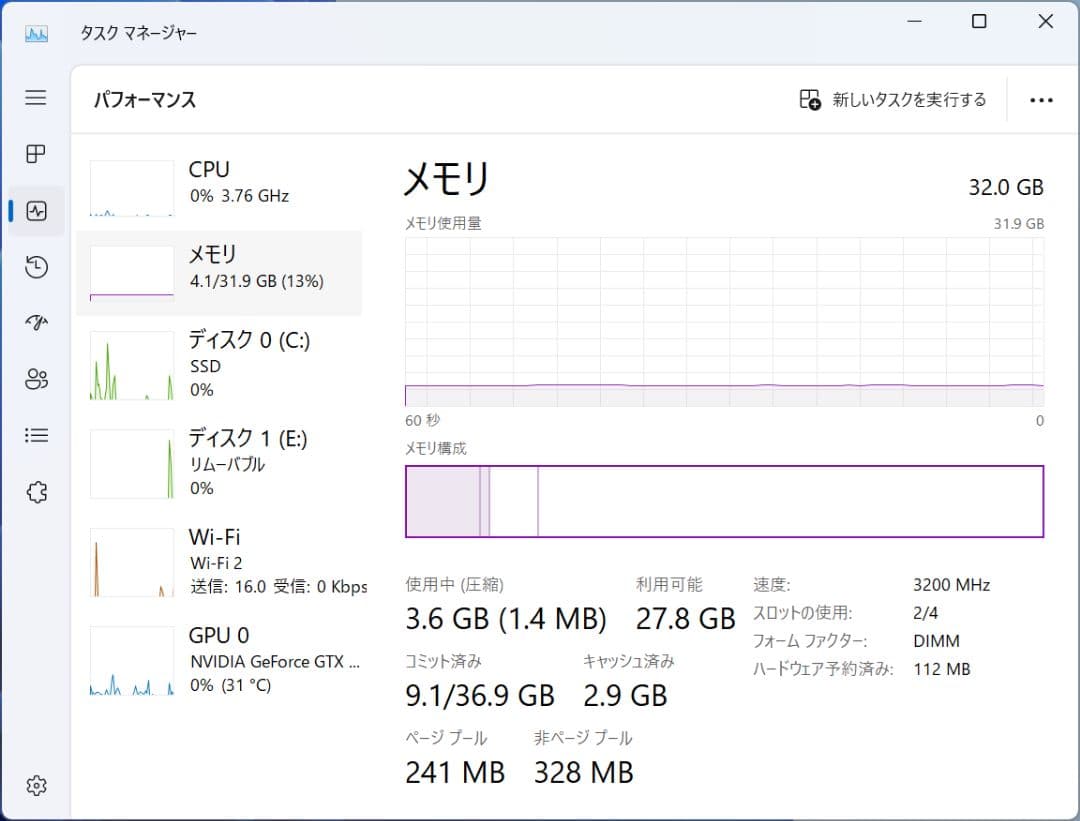Viewport: 1080px width, 821px height.
Task: Open the more options (...) menu
Action: click(1042, 100)
